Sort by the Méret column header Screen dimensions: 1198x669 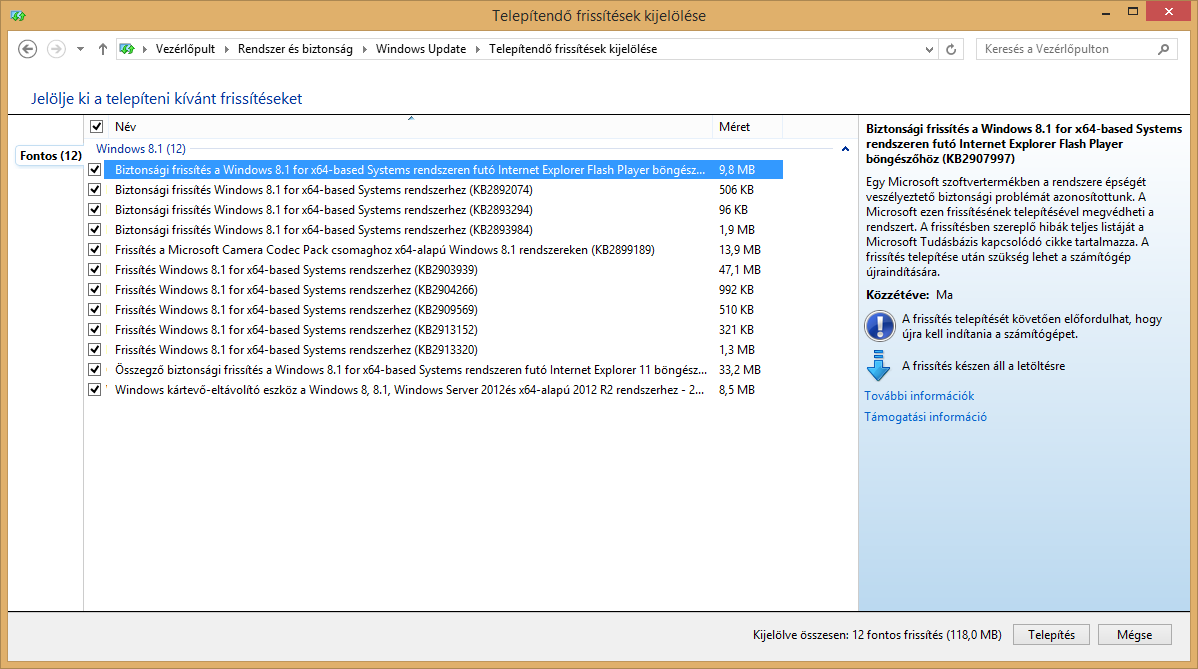tap(747, 127)
